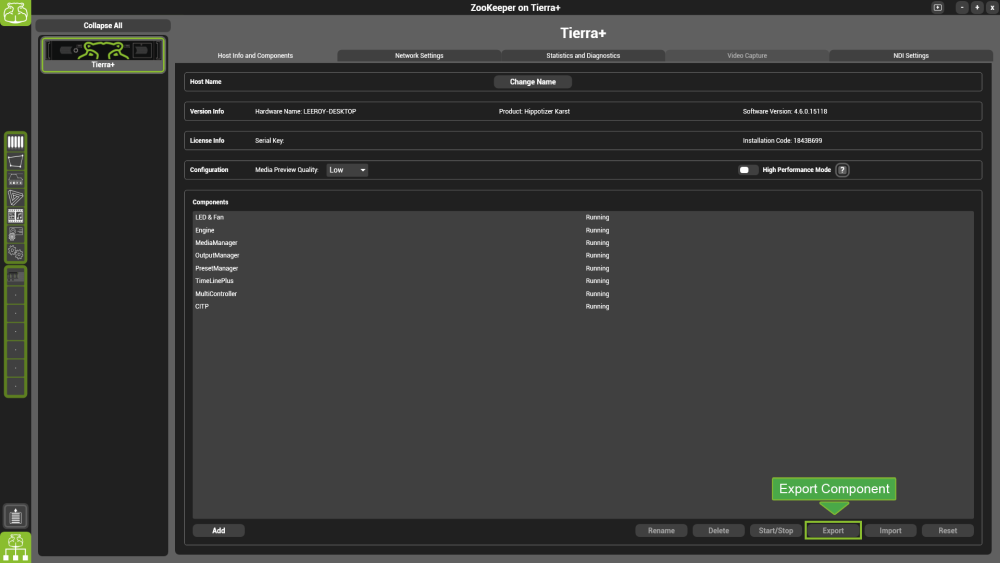This screenshot has height=563, width=1000.
Task: Click Hardware Name LEEROY-DESKTOP text
Action: click(305, 111)
